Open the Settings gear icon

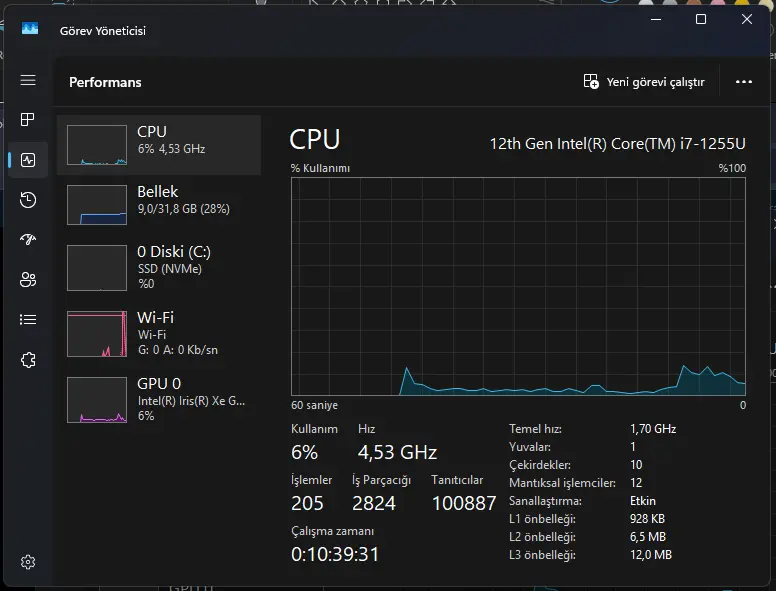tap(28, 562)
